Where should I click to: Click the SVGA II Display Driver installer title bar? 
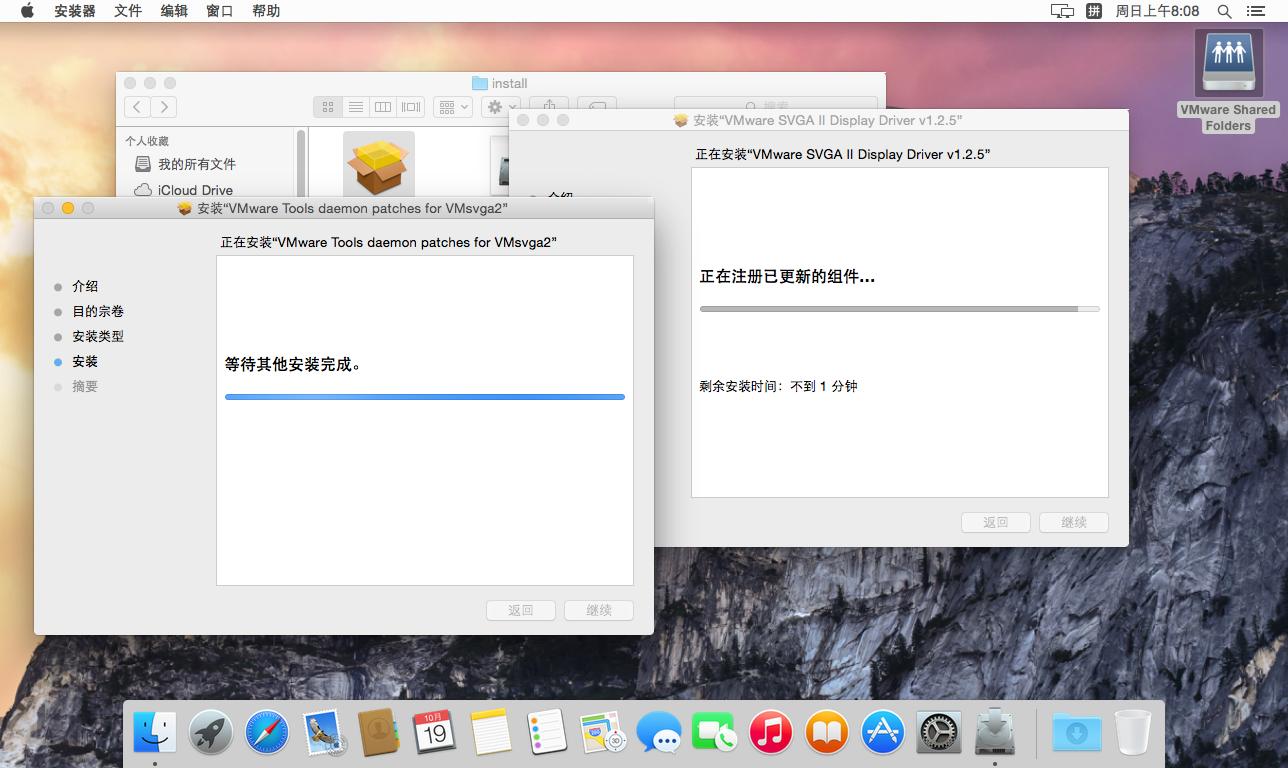818,120
